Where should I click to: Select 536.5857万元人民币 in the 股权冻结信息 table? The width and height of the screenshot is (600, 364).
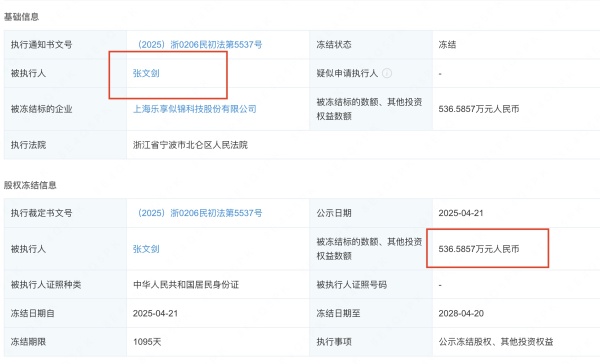tap(479, 249)
